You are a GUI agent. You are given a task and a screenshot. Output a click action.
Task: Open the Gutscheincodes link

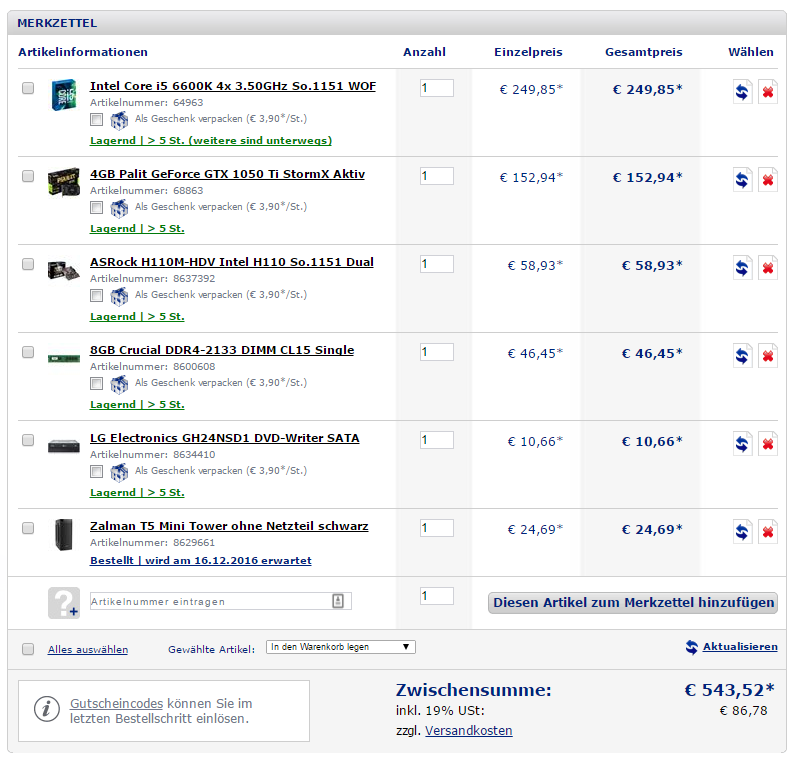(x=116, y=704)
